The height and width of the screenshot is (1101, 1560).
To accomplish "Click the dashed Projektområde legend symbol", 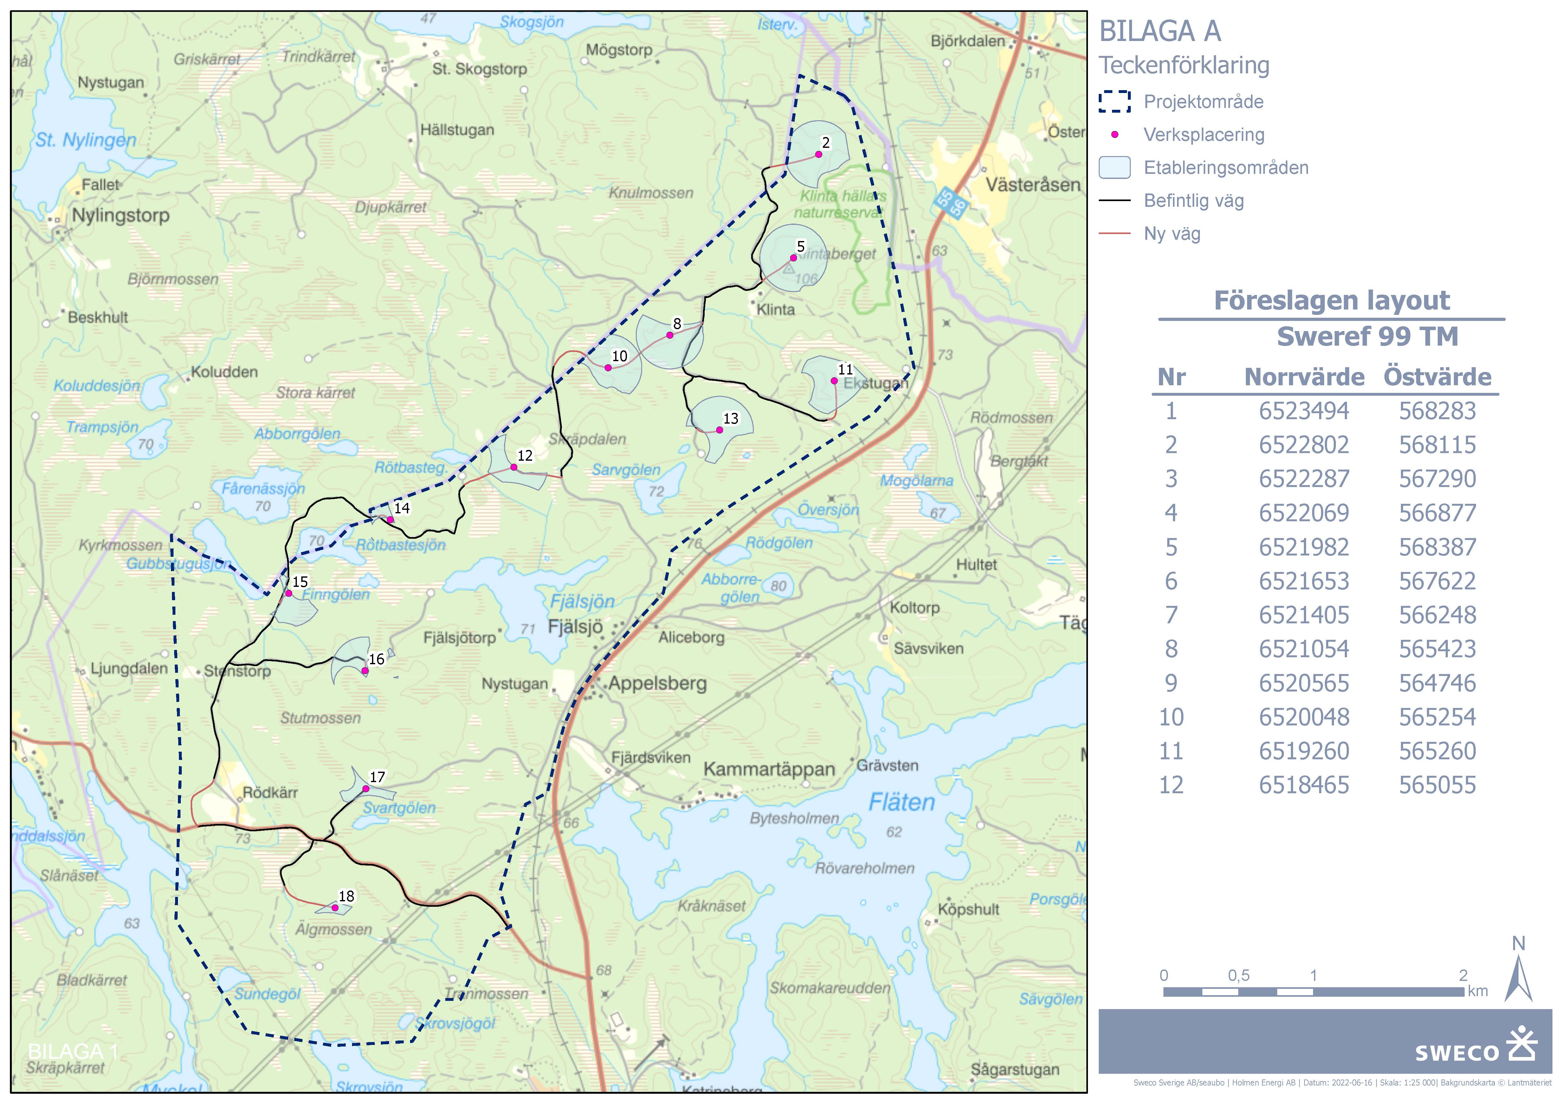I will pyautogui.click(x=1115, y=102).
